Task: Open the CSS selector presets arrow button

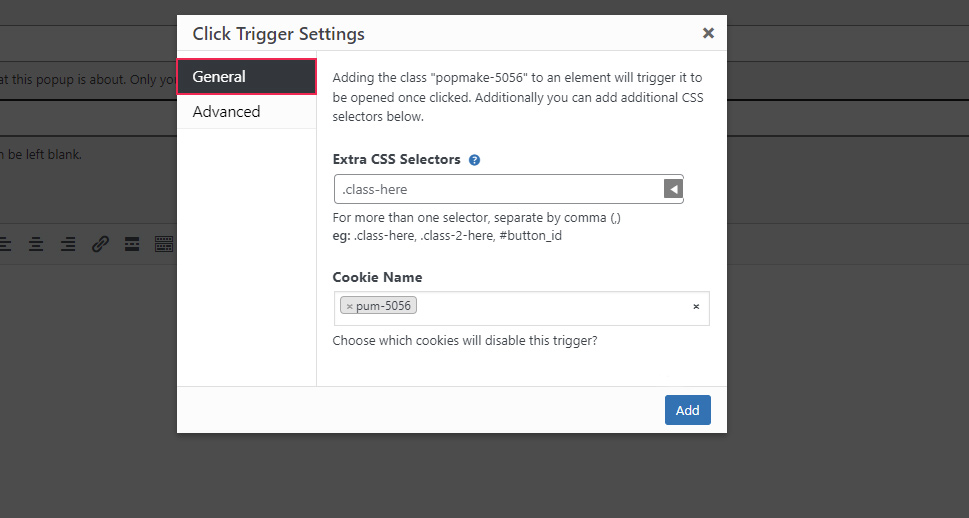Action: 673,189
